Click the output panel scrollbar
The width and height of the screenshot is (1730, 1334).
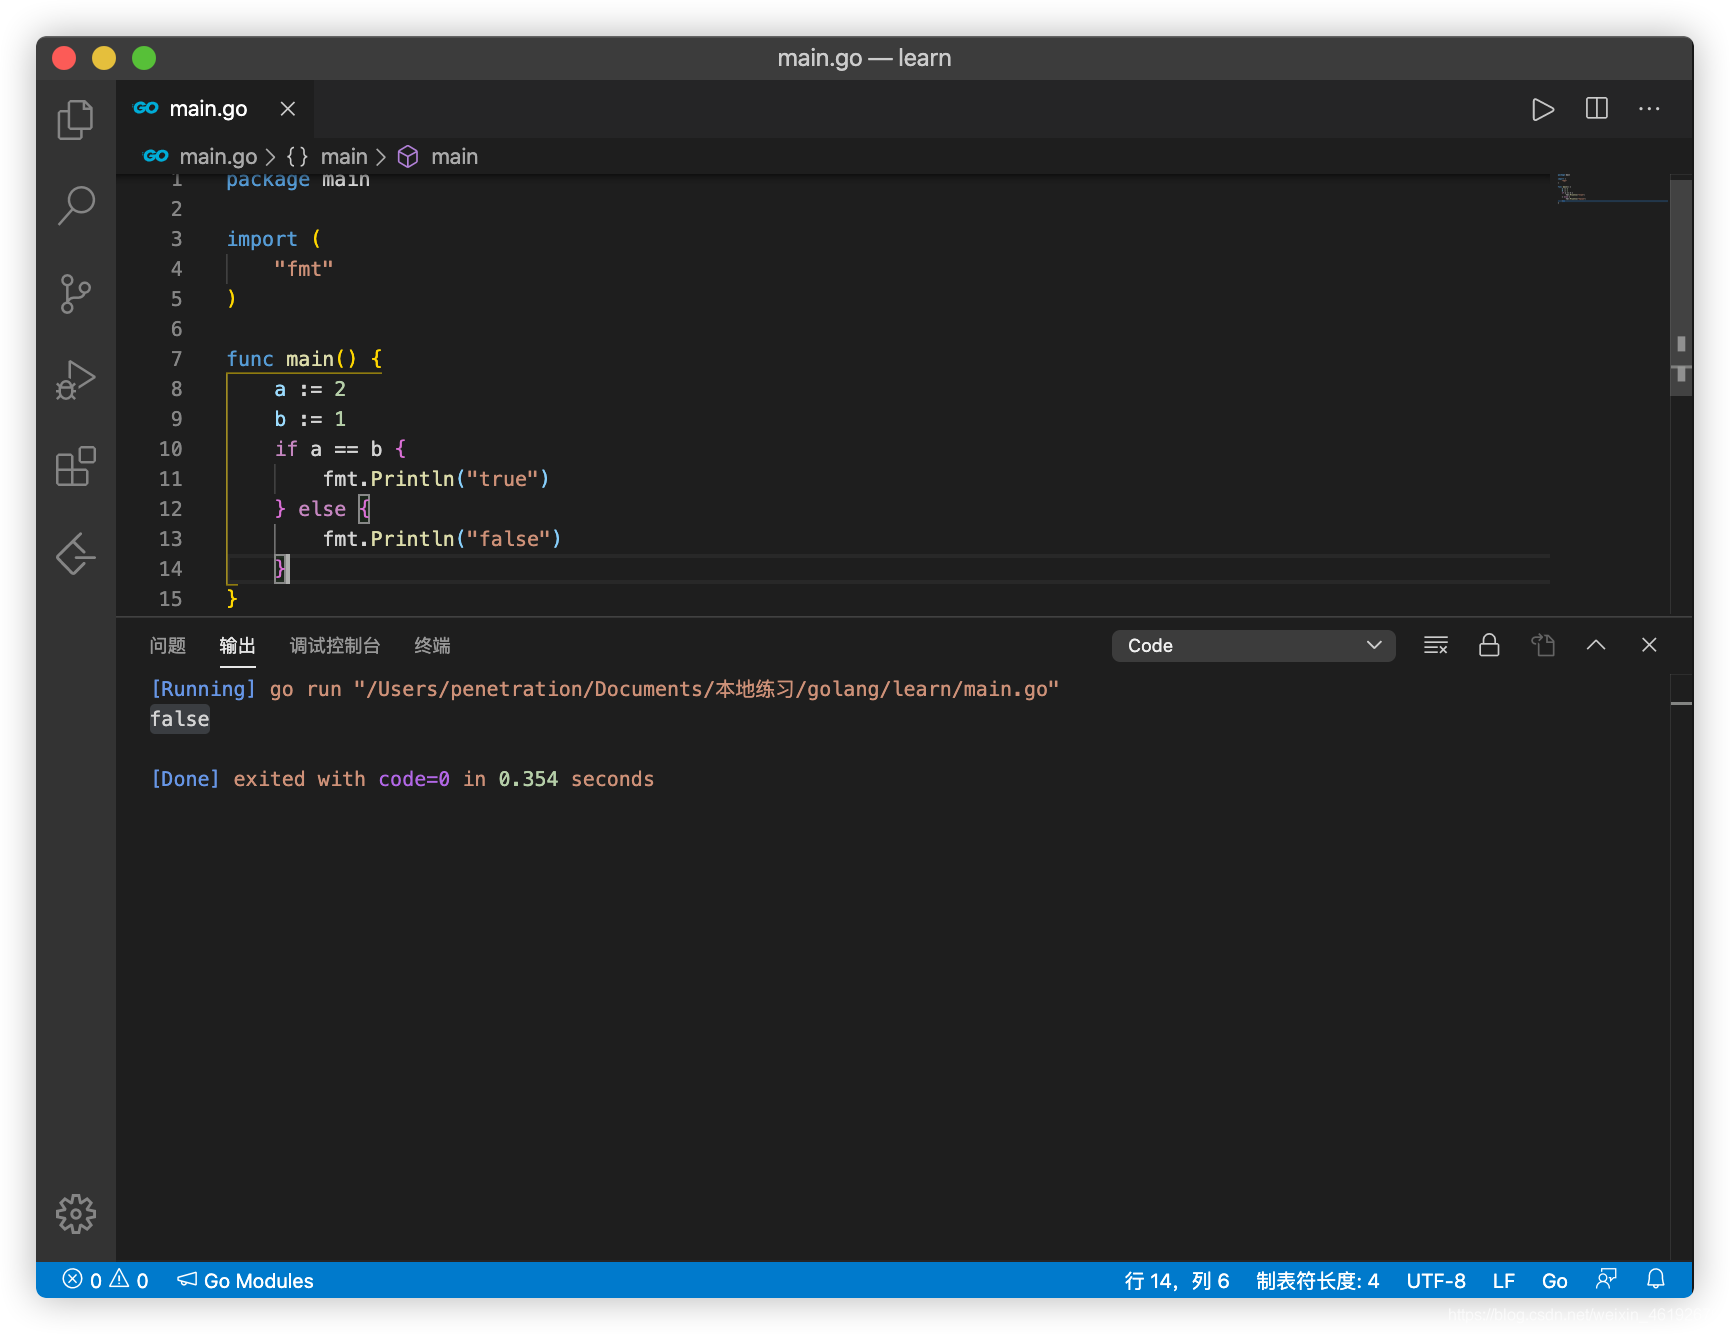(1681, 965)
